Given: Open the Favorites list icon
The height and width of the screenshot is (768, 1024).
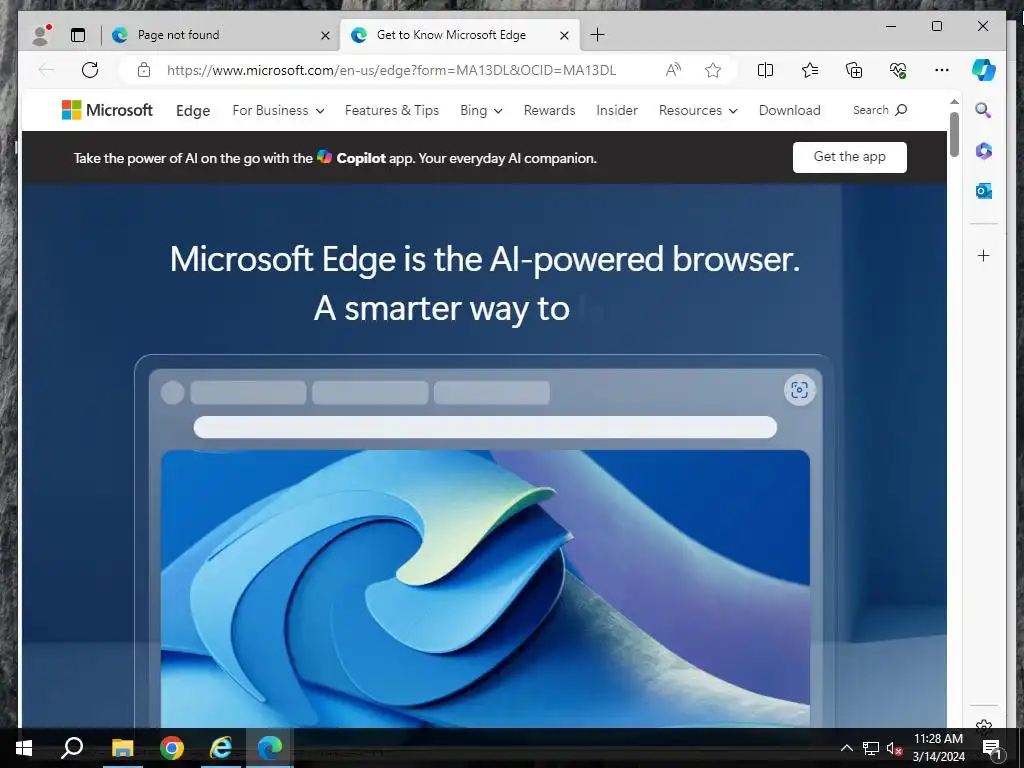Looking at the screenshot, I should 810,70.
